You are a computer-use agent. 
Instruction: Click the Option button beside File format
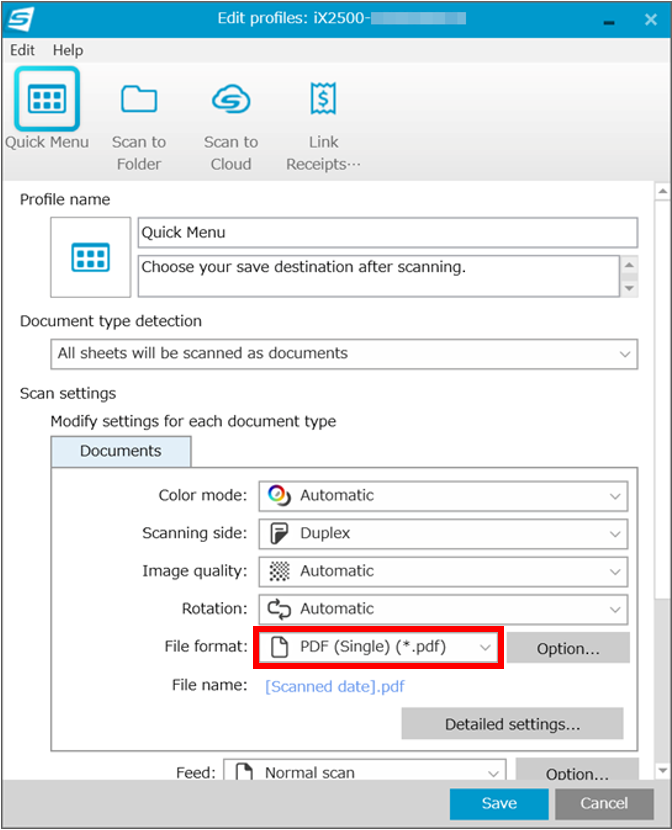pyautogui.click(x=568, y=647)
